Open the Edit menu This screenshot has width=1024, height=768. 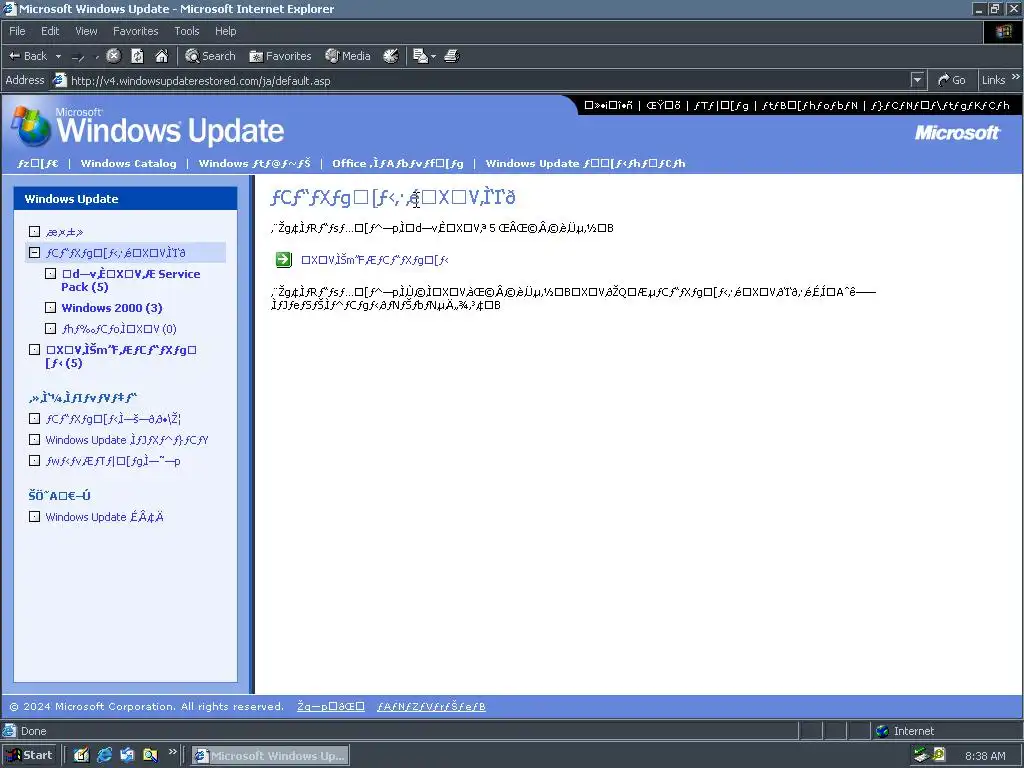(50, 31)
